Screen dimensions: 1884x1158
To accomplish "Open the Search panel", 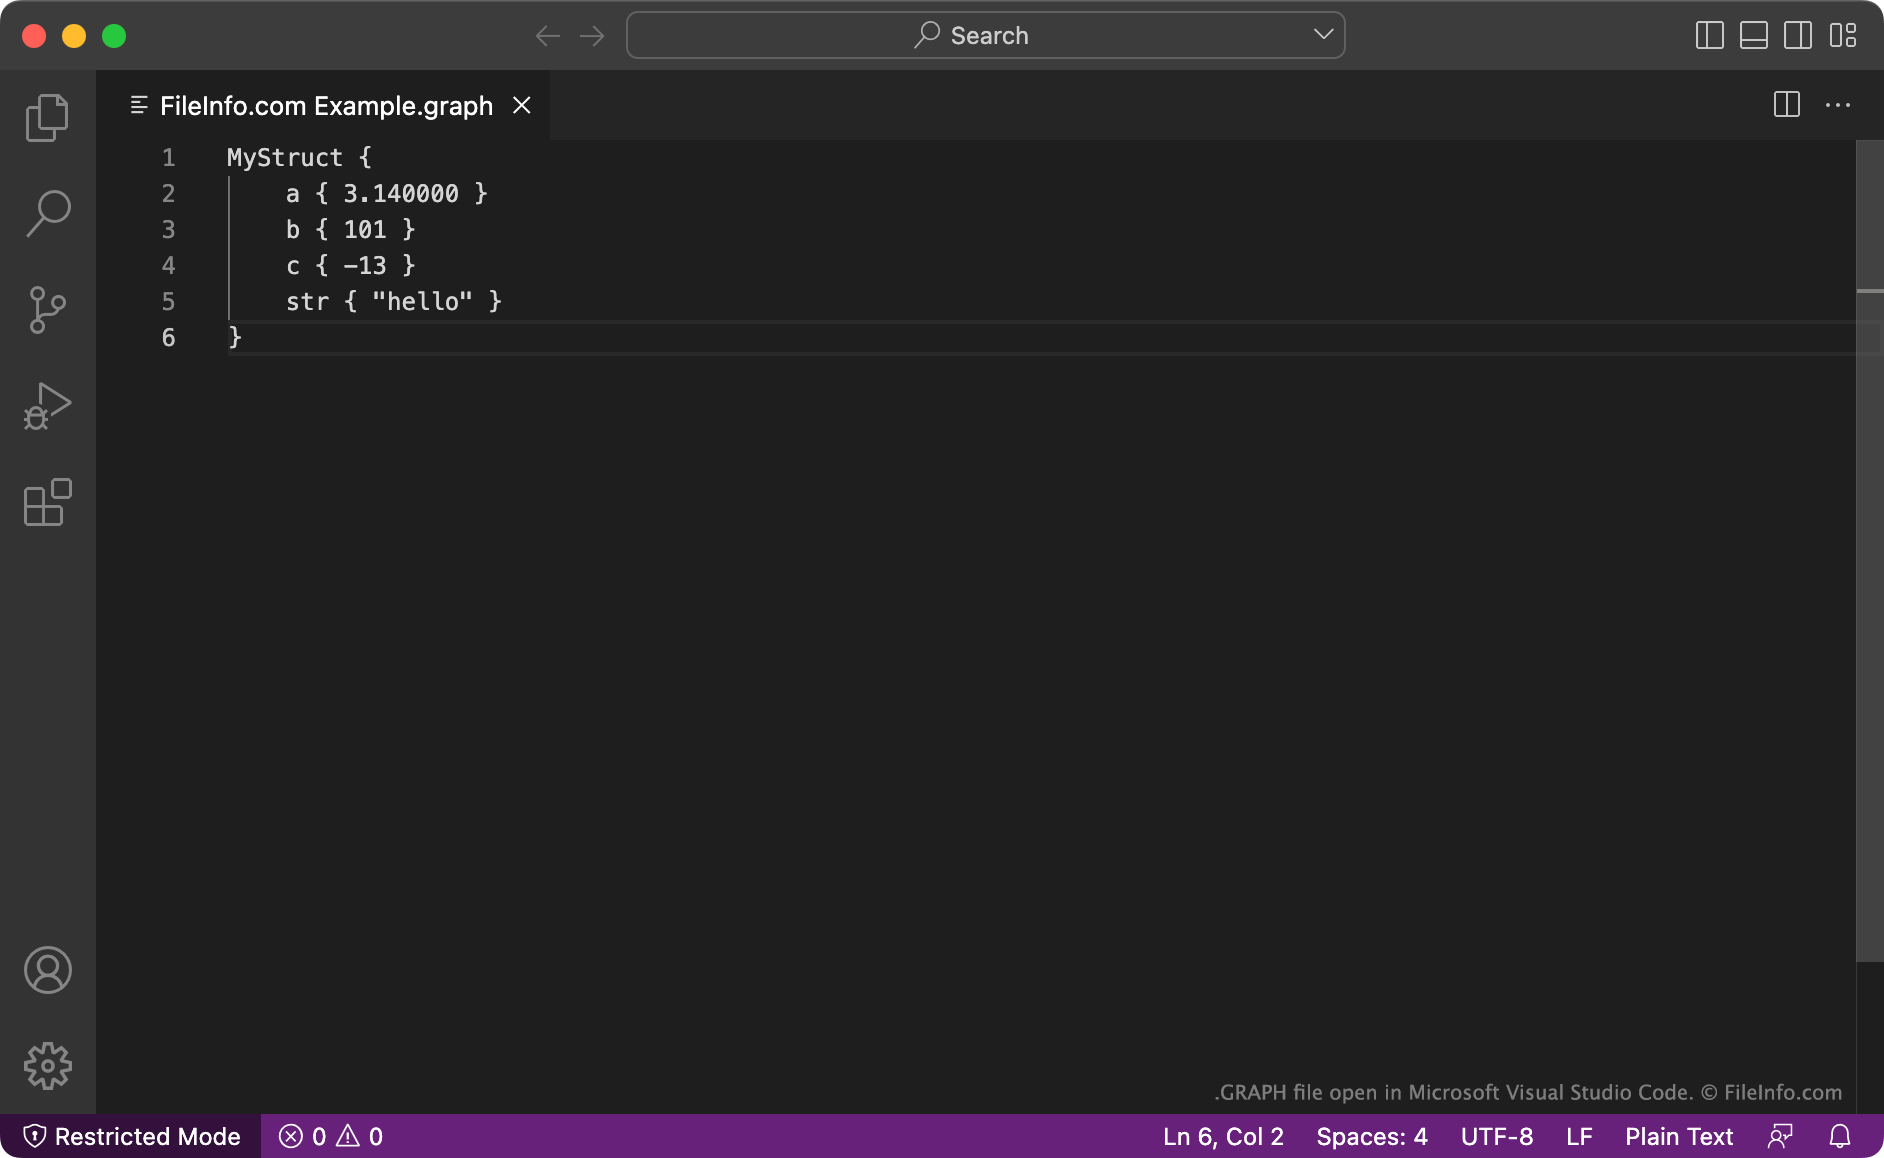I will [x=47, y=212].
